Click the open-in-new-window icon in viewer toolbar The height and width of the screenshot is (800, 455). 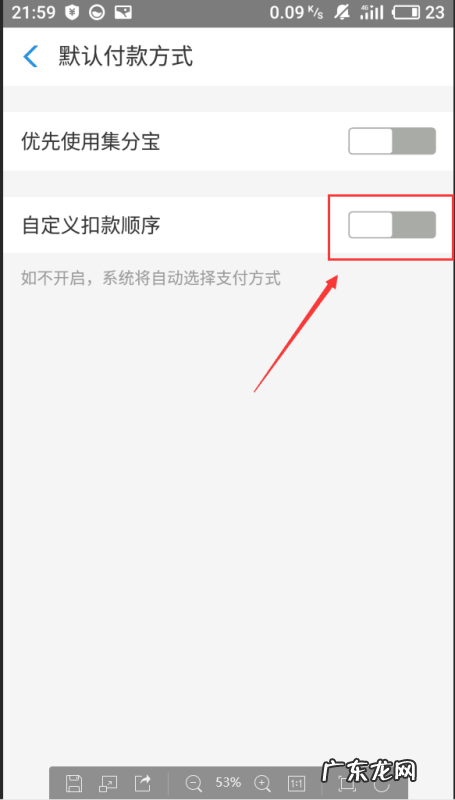coord(108,782)
